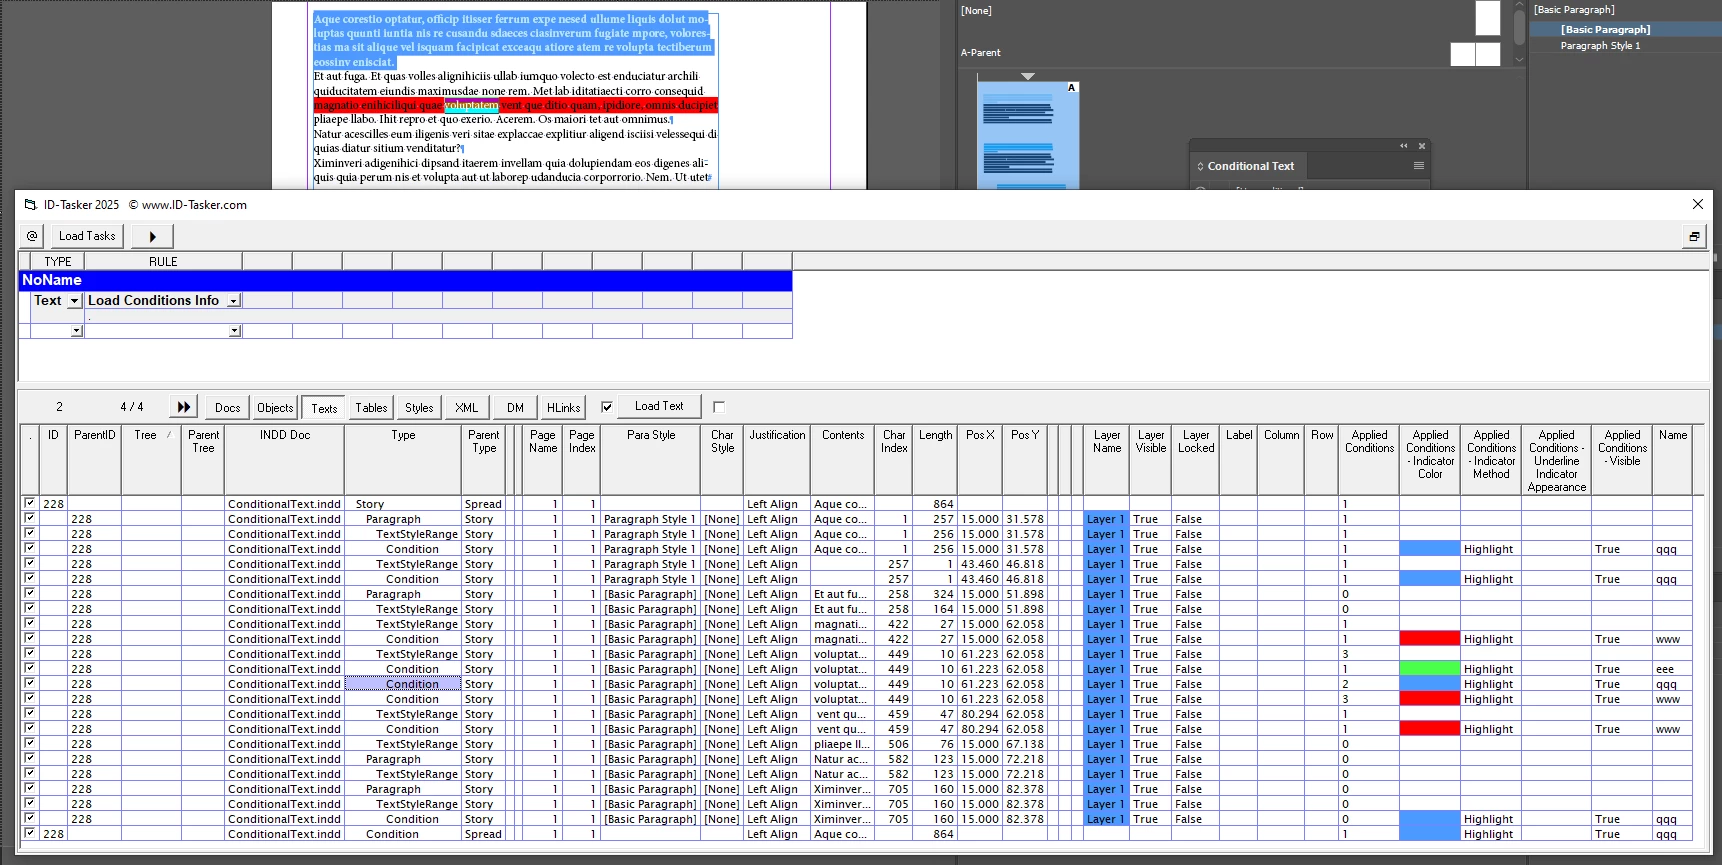Image resolution: width=1722 pixels, height=865 pixels.
Task: Toggle checkbox of the highlighted Condition row
Action: pyautogui.click(x=29, y=683)
